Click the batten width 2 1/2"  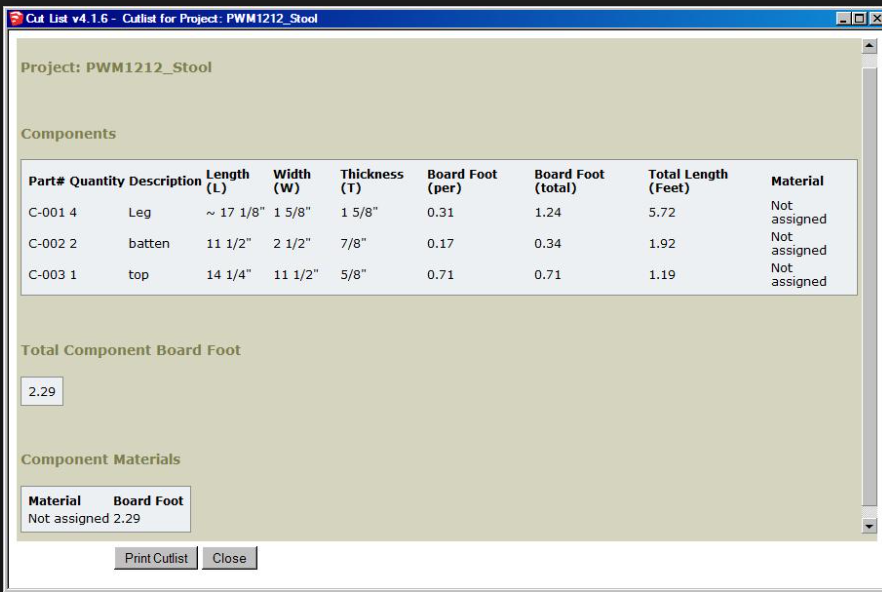pos(292,243)
